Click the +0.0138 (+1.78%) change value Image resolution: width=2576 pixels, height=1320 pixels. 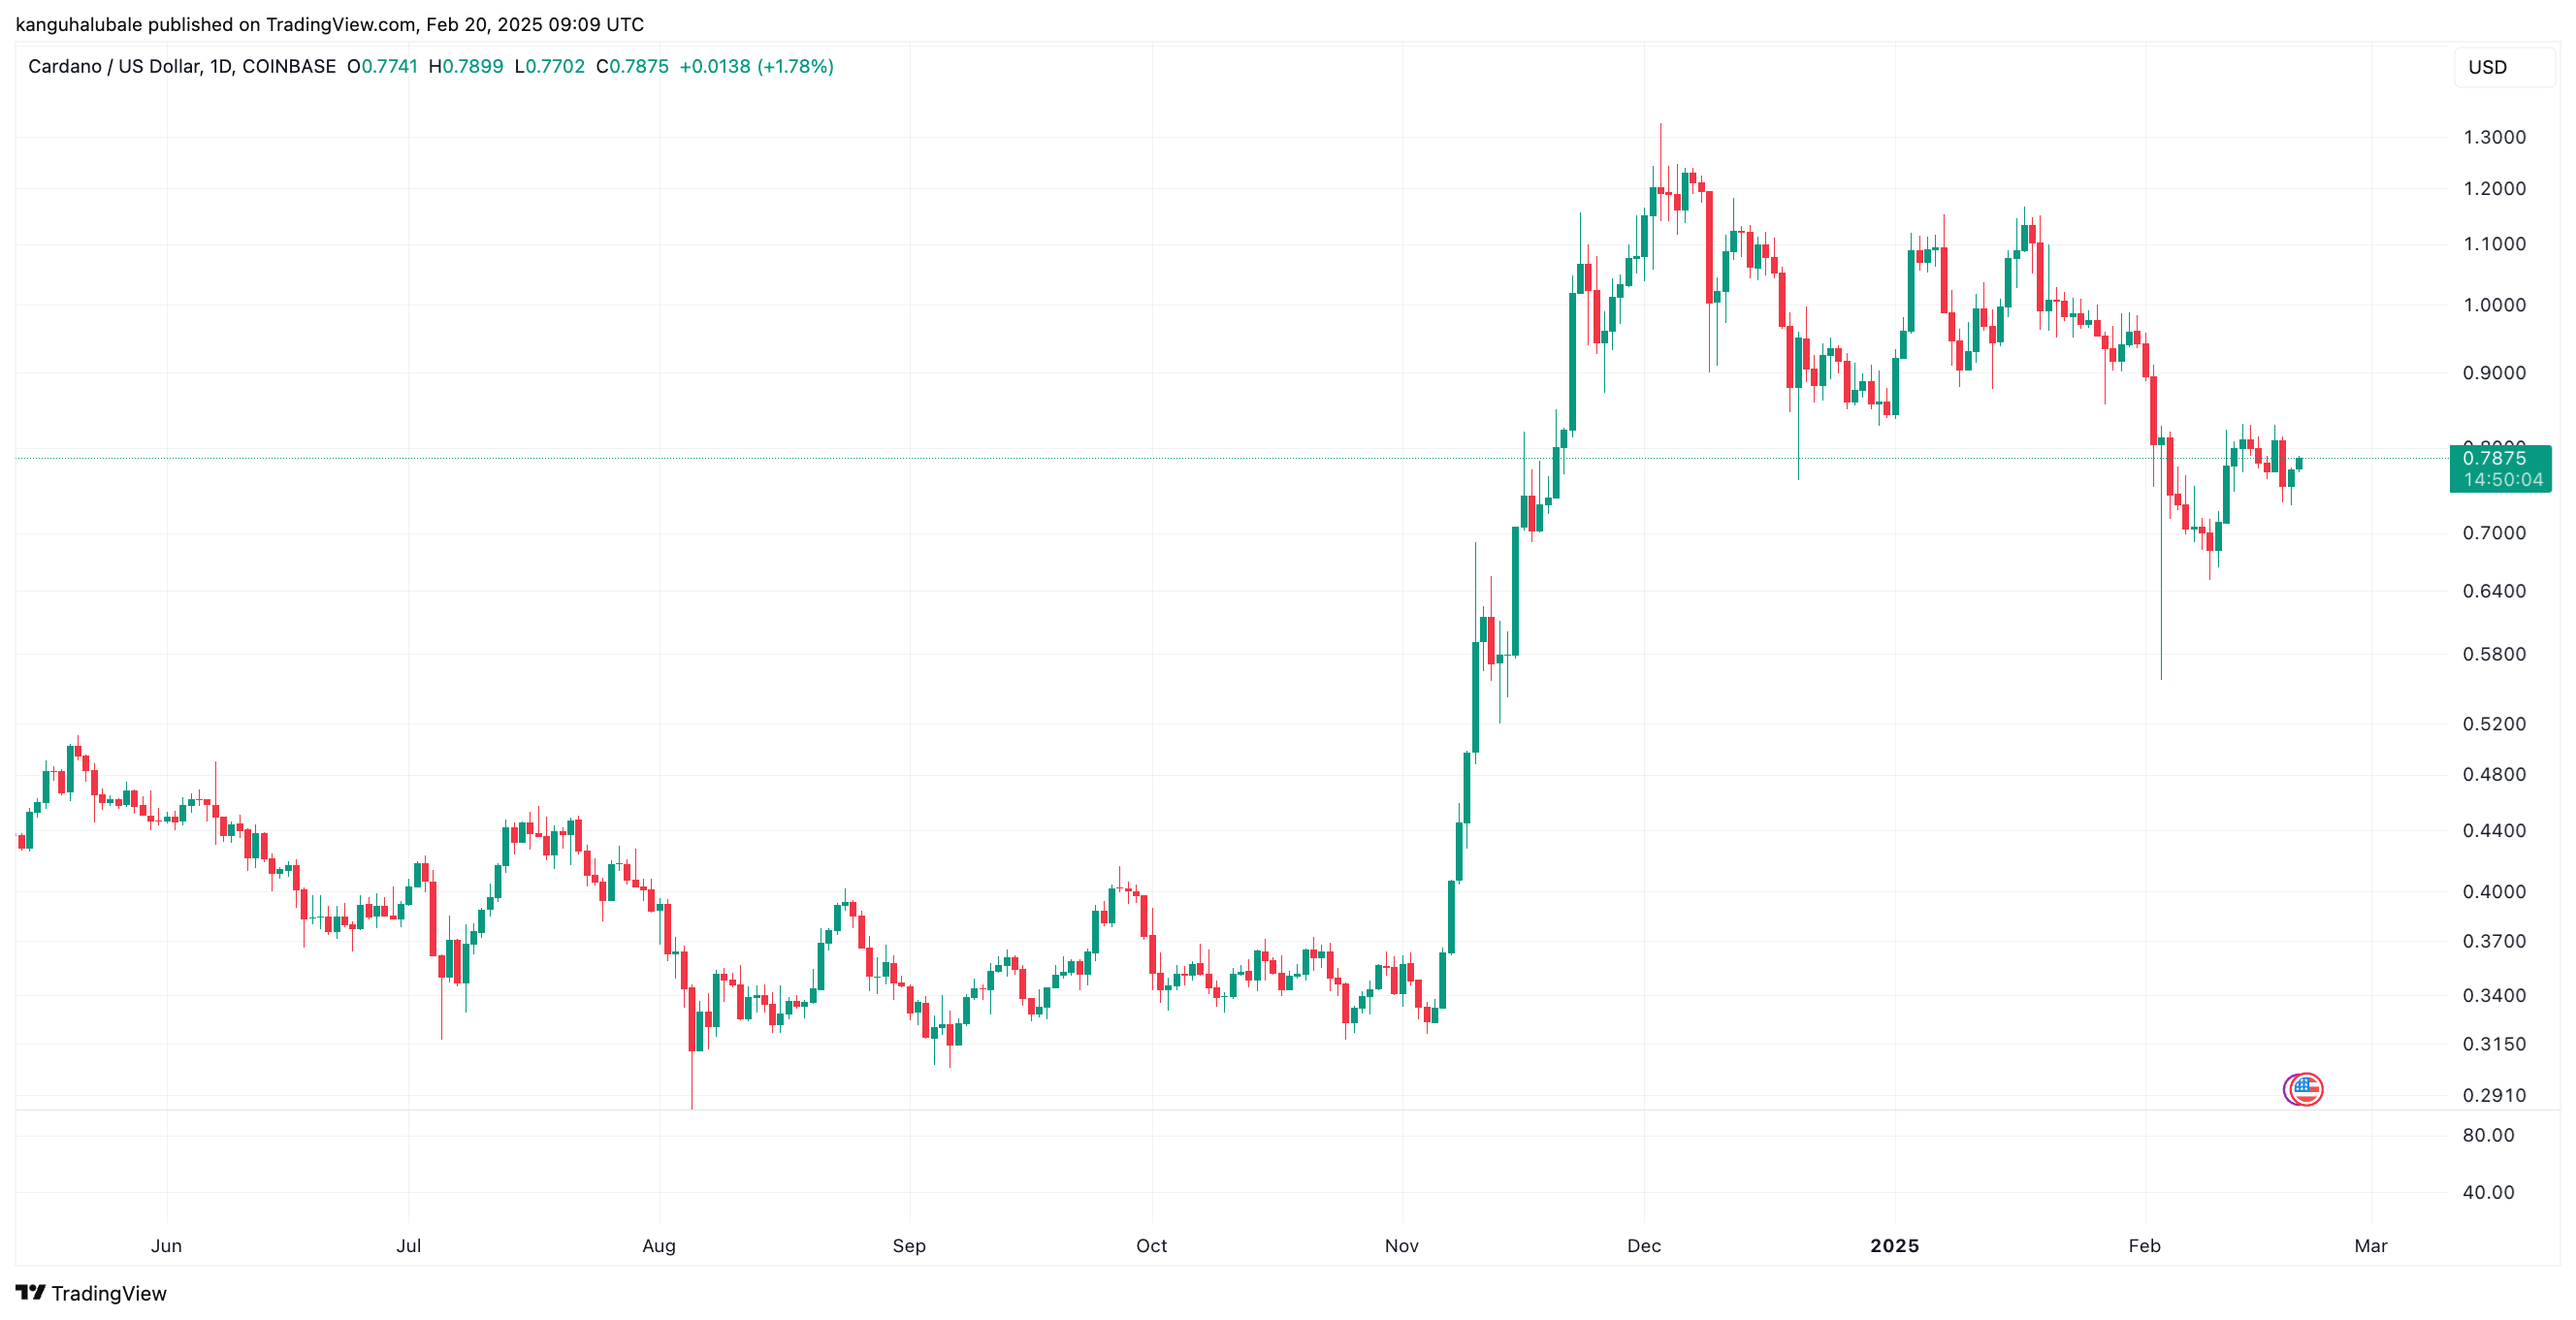756,66
